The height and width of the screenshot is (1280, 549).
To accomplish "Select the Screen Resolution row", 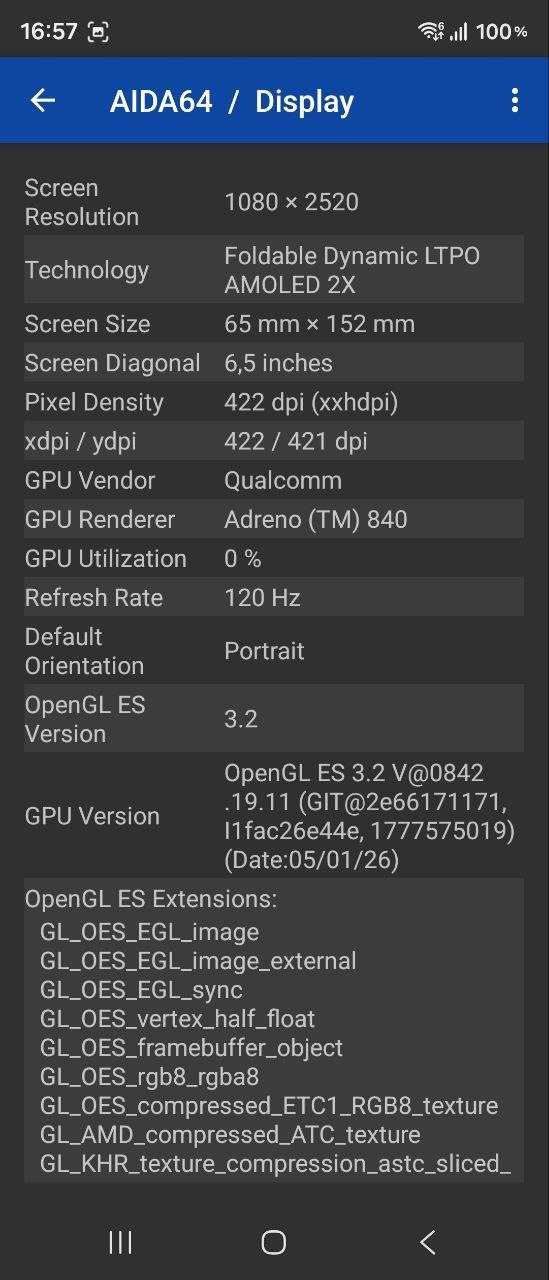I will pos(274,202).
